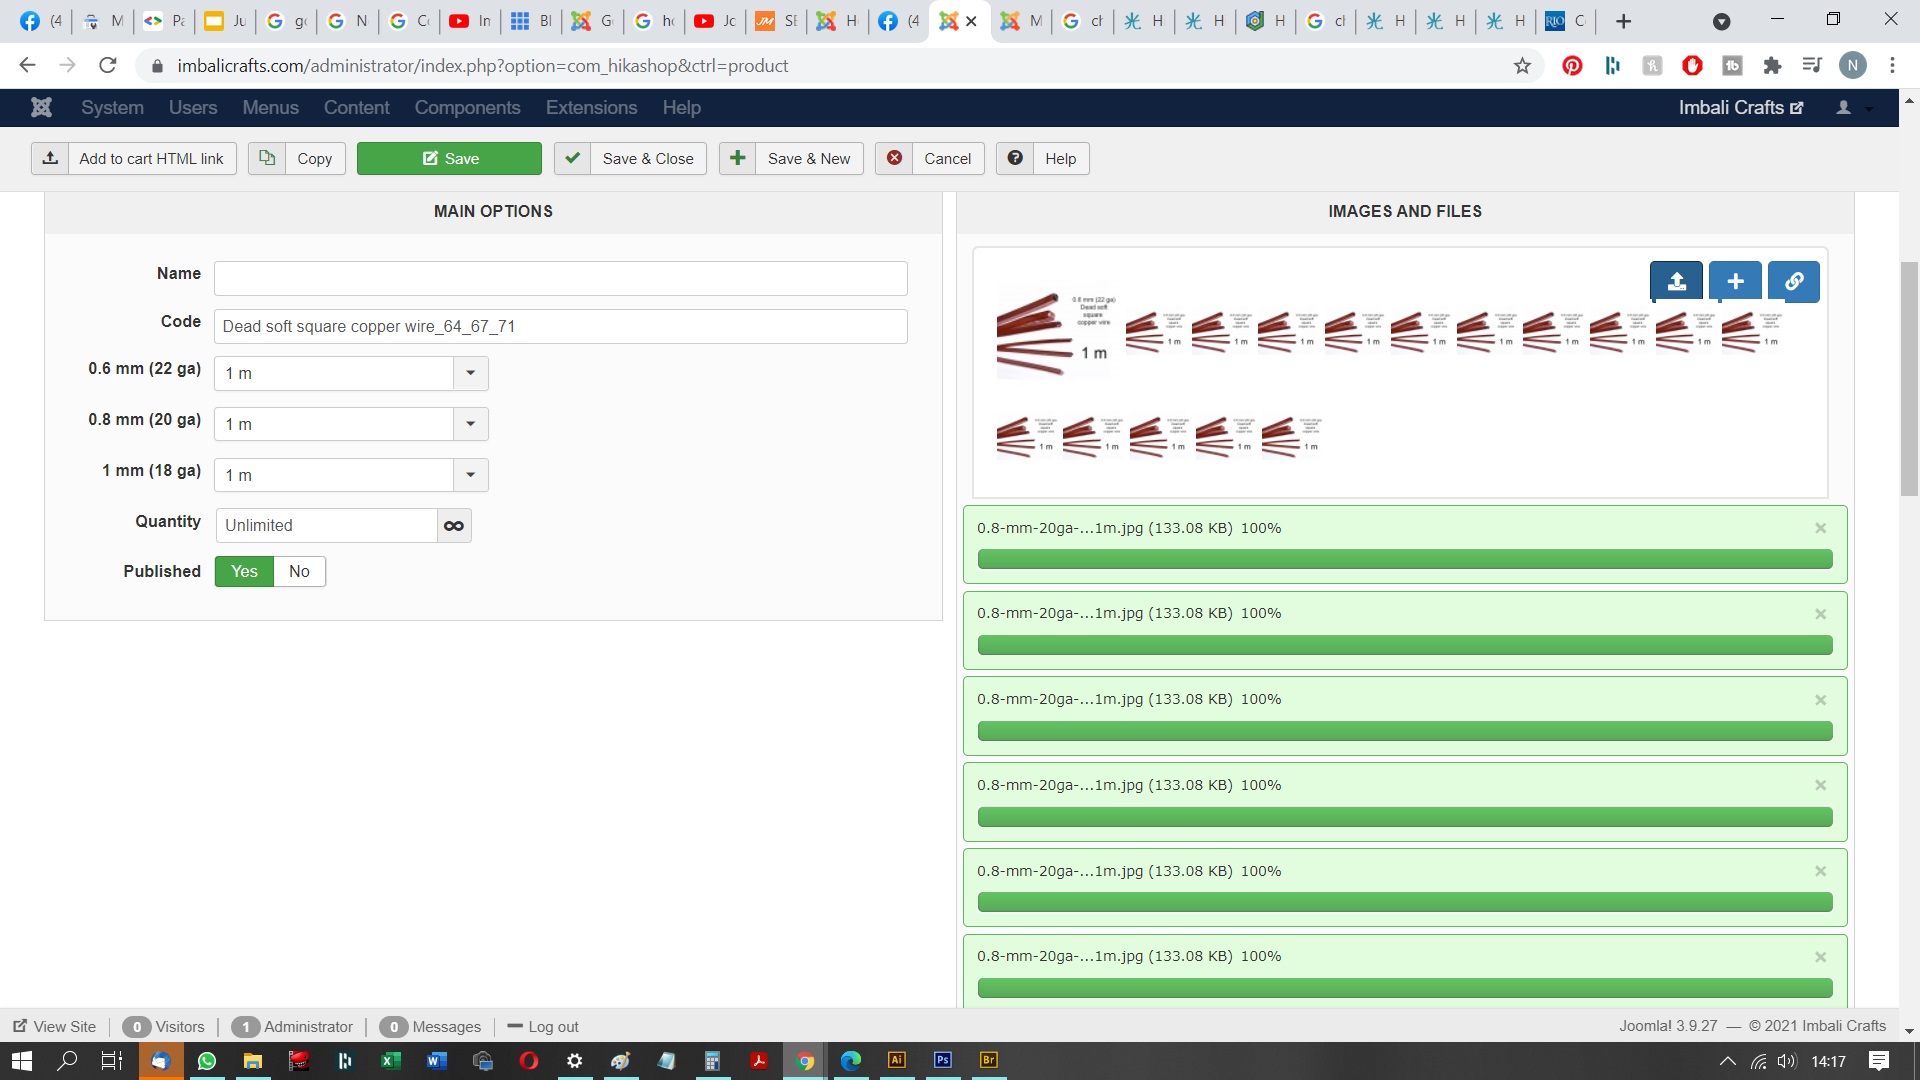The height and width of the screenshot is (1080, 1920).
Task: Click the Save & Close button
Action: pos(631,159)
